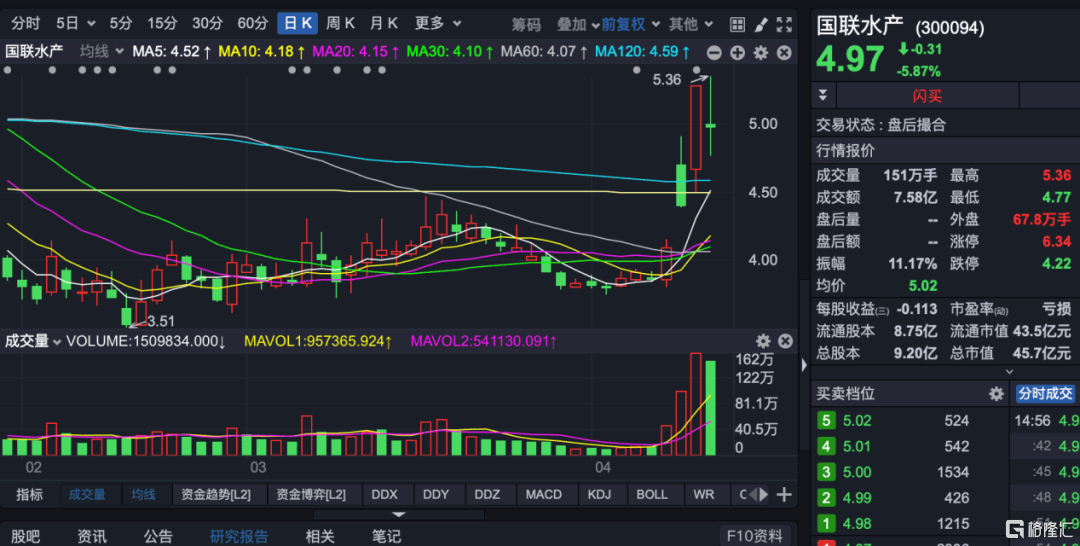1080x546 pixels.
Task: Click the F10资料 button
Action: click(x=755, y=536)
